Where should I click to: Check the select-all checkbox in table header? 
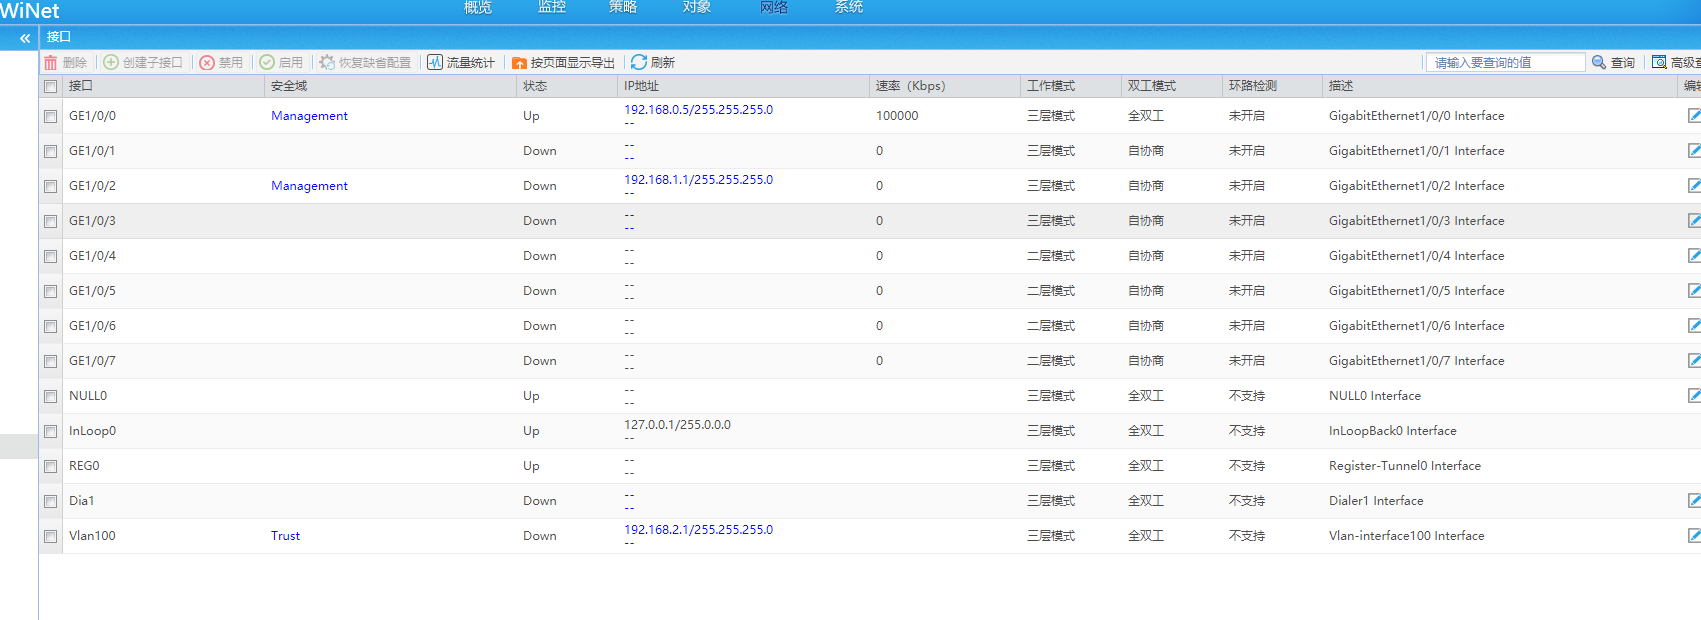tap(51, 87)
